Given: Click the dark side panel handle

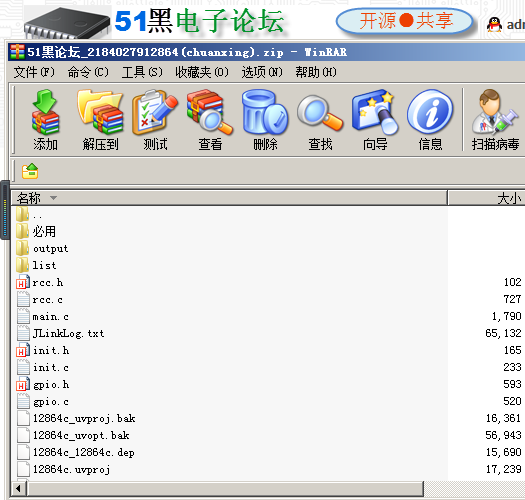Looking at the screenshot, I should tap(5, 210).
